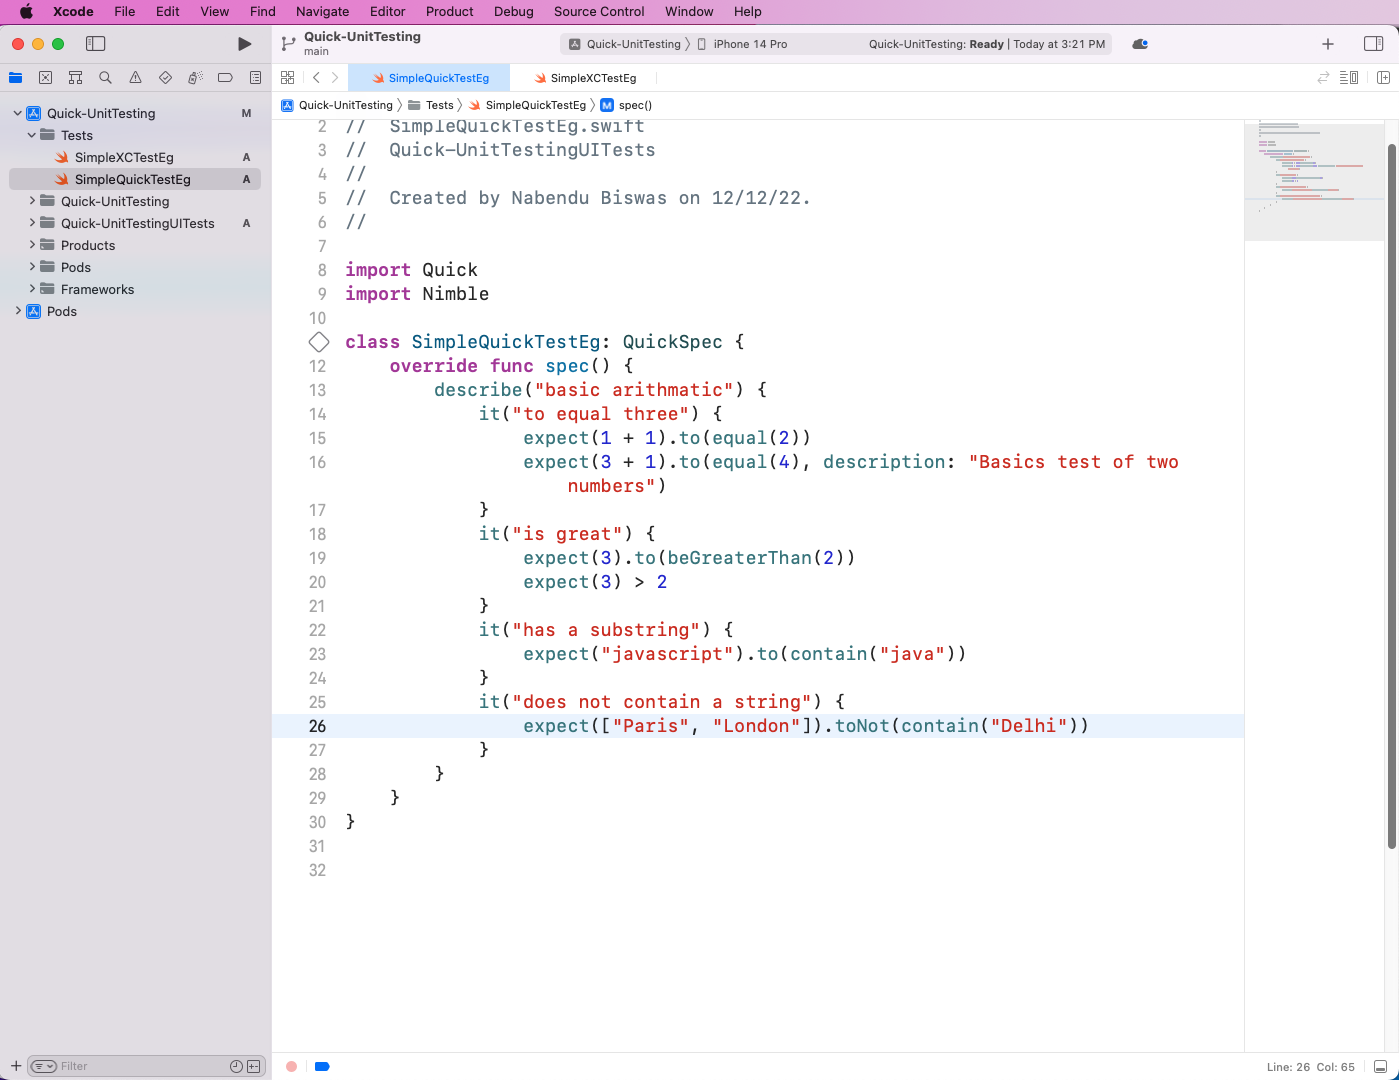Run the project with Play button
The height and width of the screenshot is (1080, 1399).
(x=244, y=44)
